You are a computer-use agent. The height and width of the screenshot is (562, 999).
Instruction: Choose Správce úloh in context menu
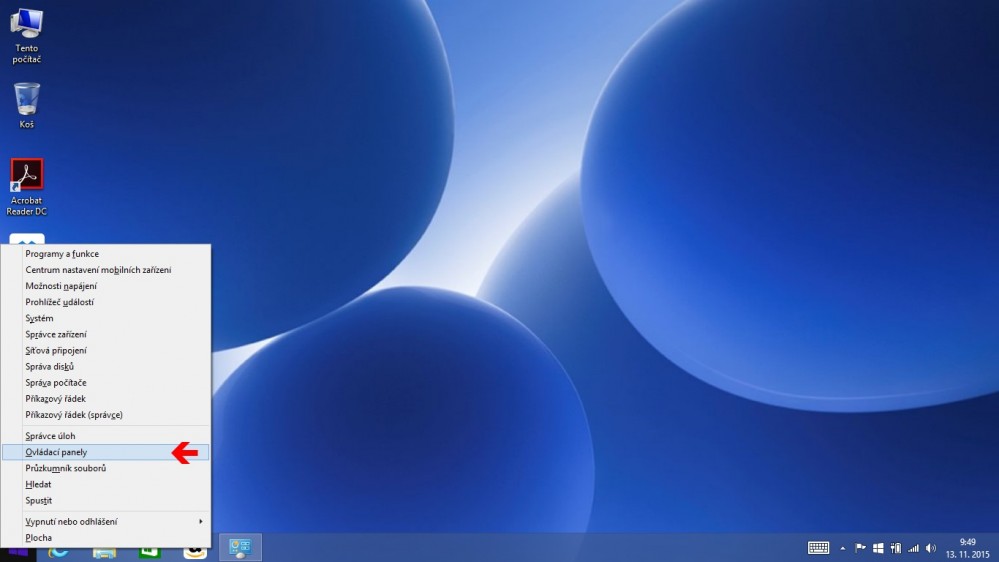click(x=50, y=436)
